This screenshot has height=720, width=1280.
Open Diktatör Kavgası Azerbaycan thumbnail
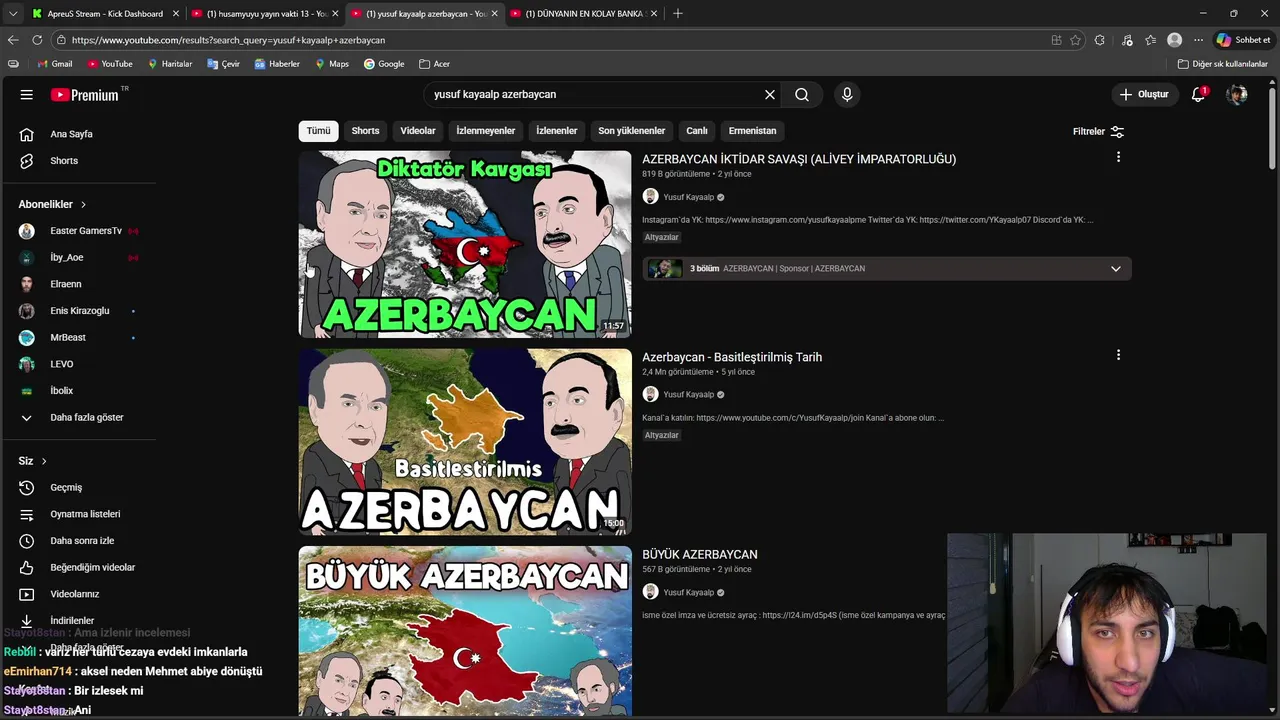(x=465, y=244)
